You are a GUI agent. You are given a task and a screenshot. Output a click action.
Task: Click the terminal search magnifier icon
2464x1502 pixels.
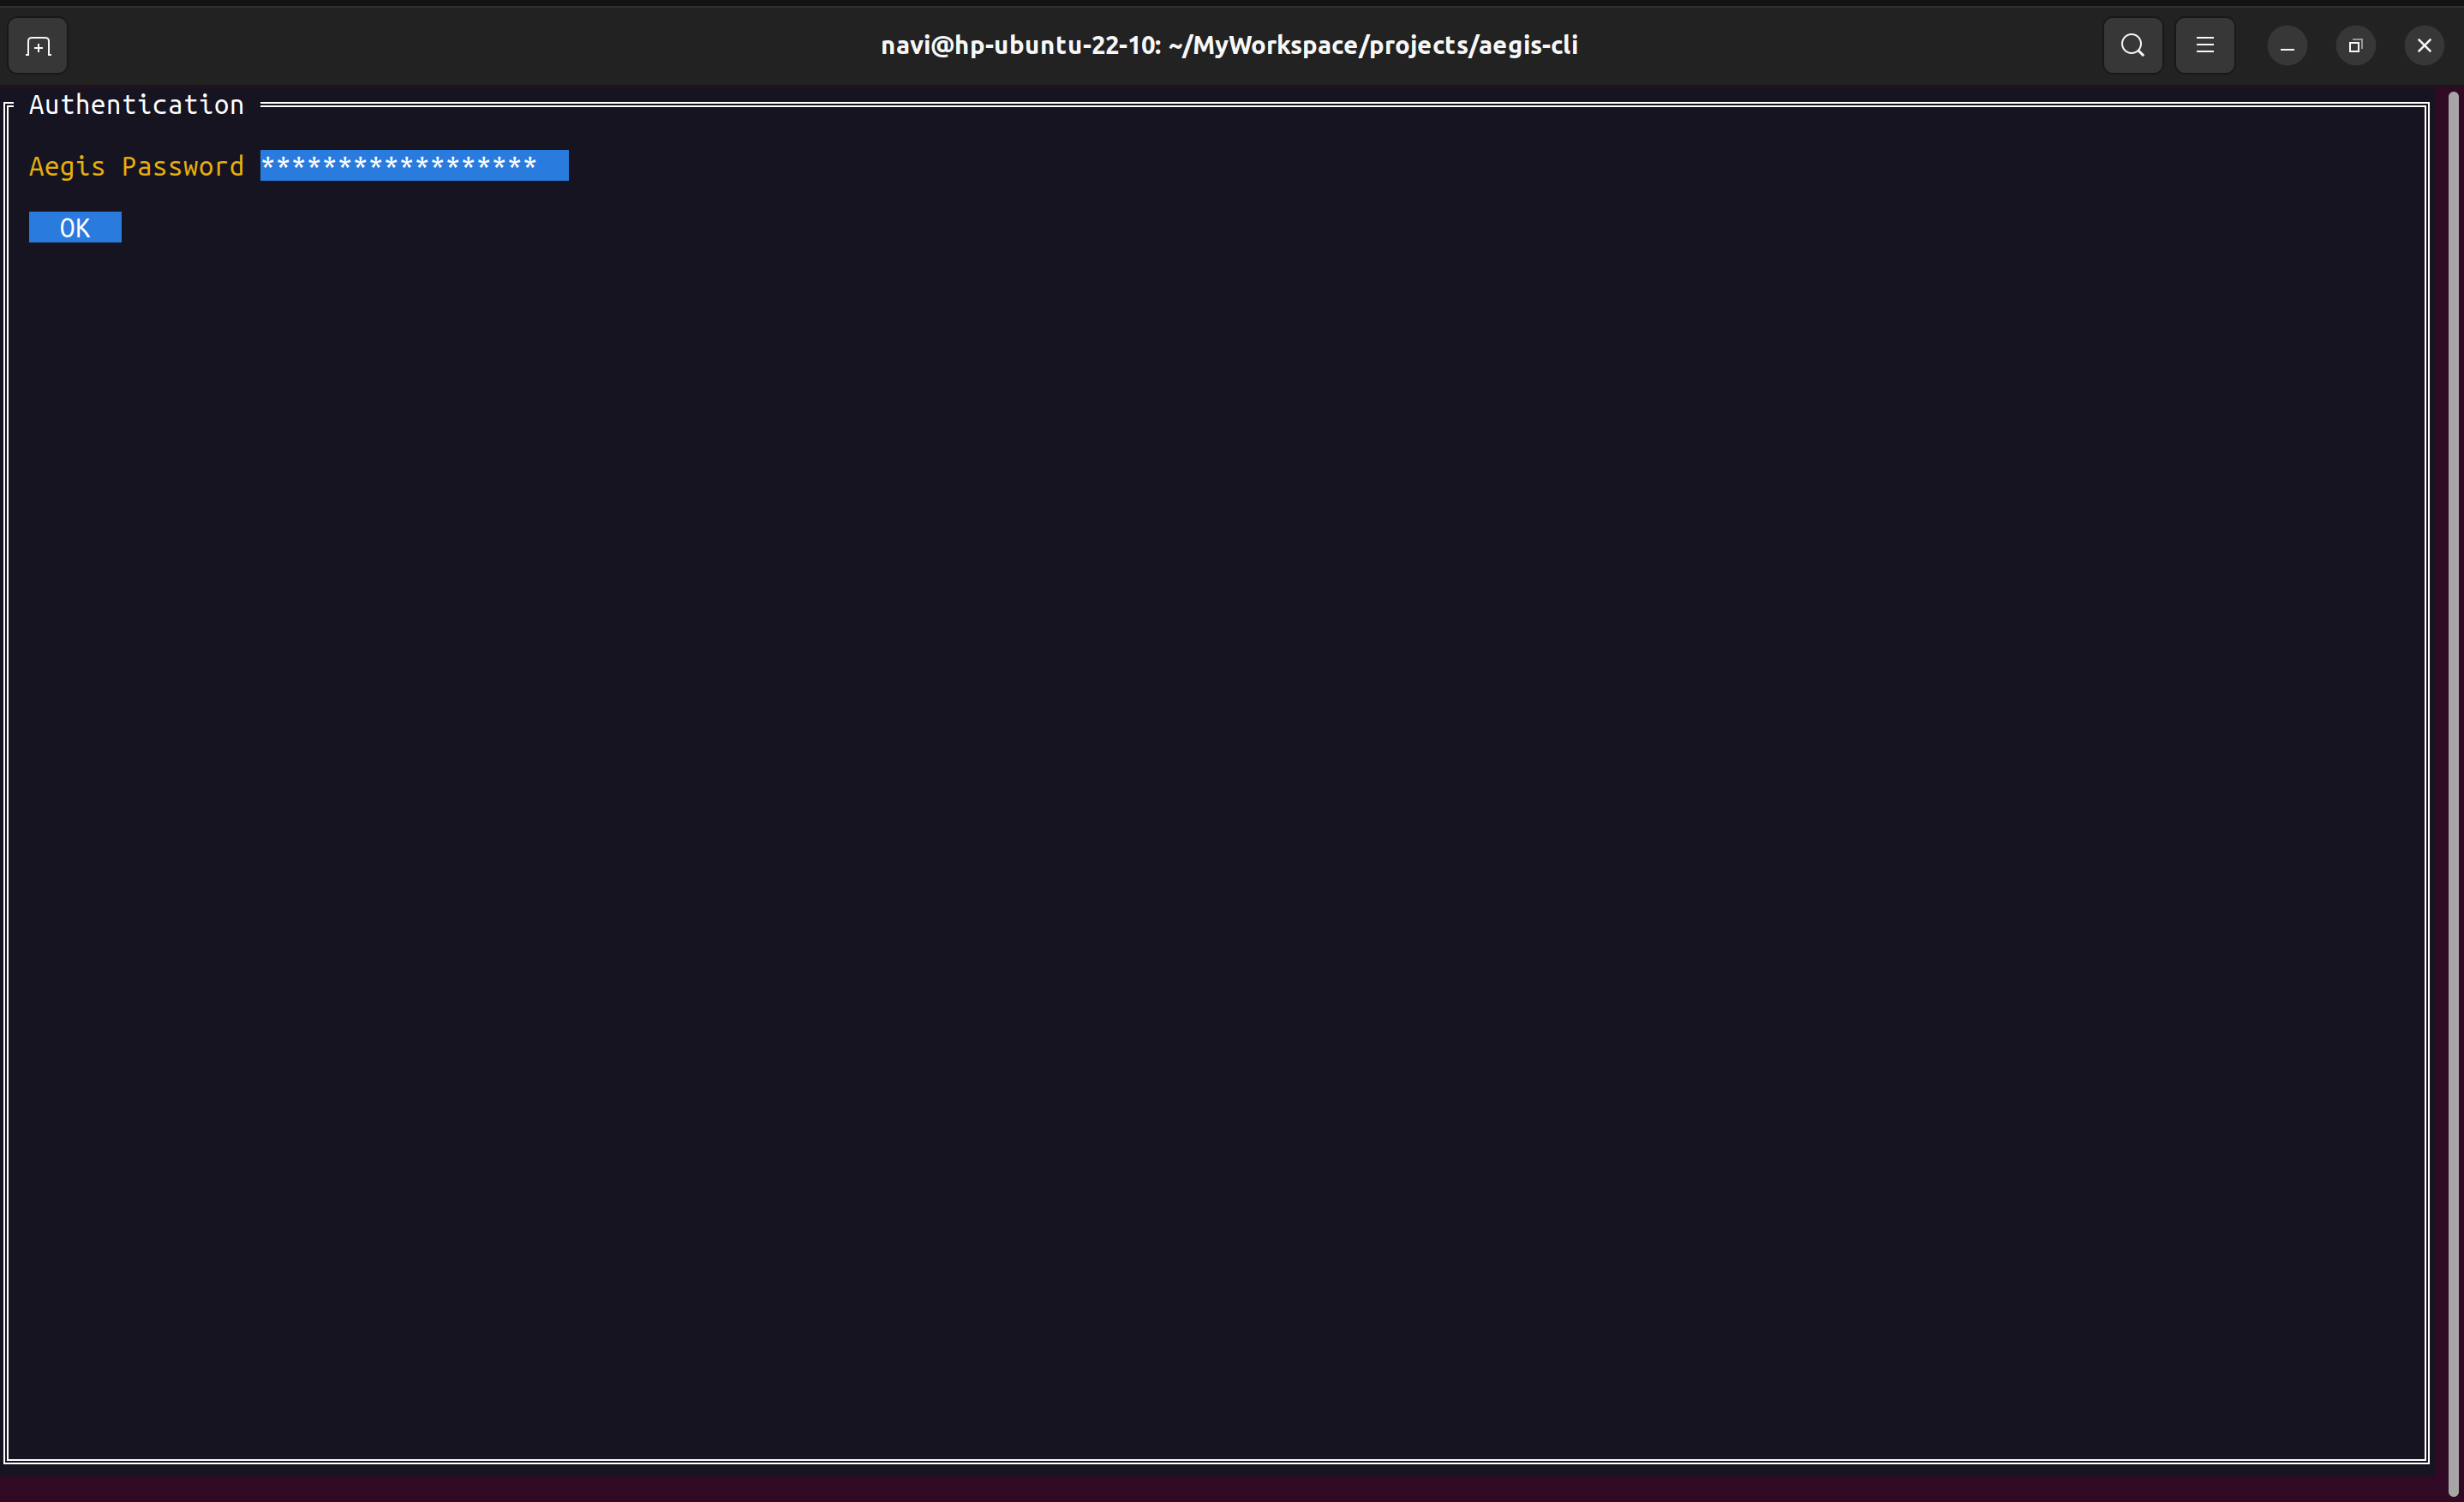[x=2132, y=46]
